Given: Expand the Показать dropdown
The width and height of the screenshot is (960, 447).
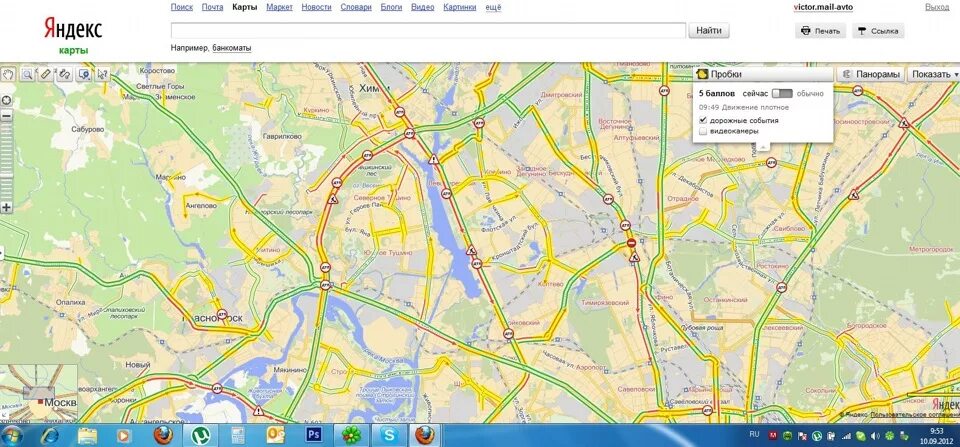Looking at the screenshot, I should click(934, 74).
